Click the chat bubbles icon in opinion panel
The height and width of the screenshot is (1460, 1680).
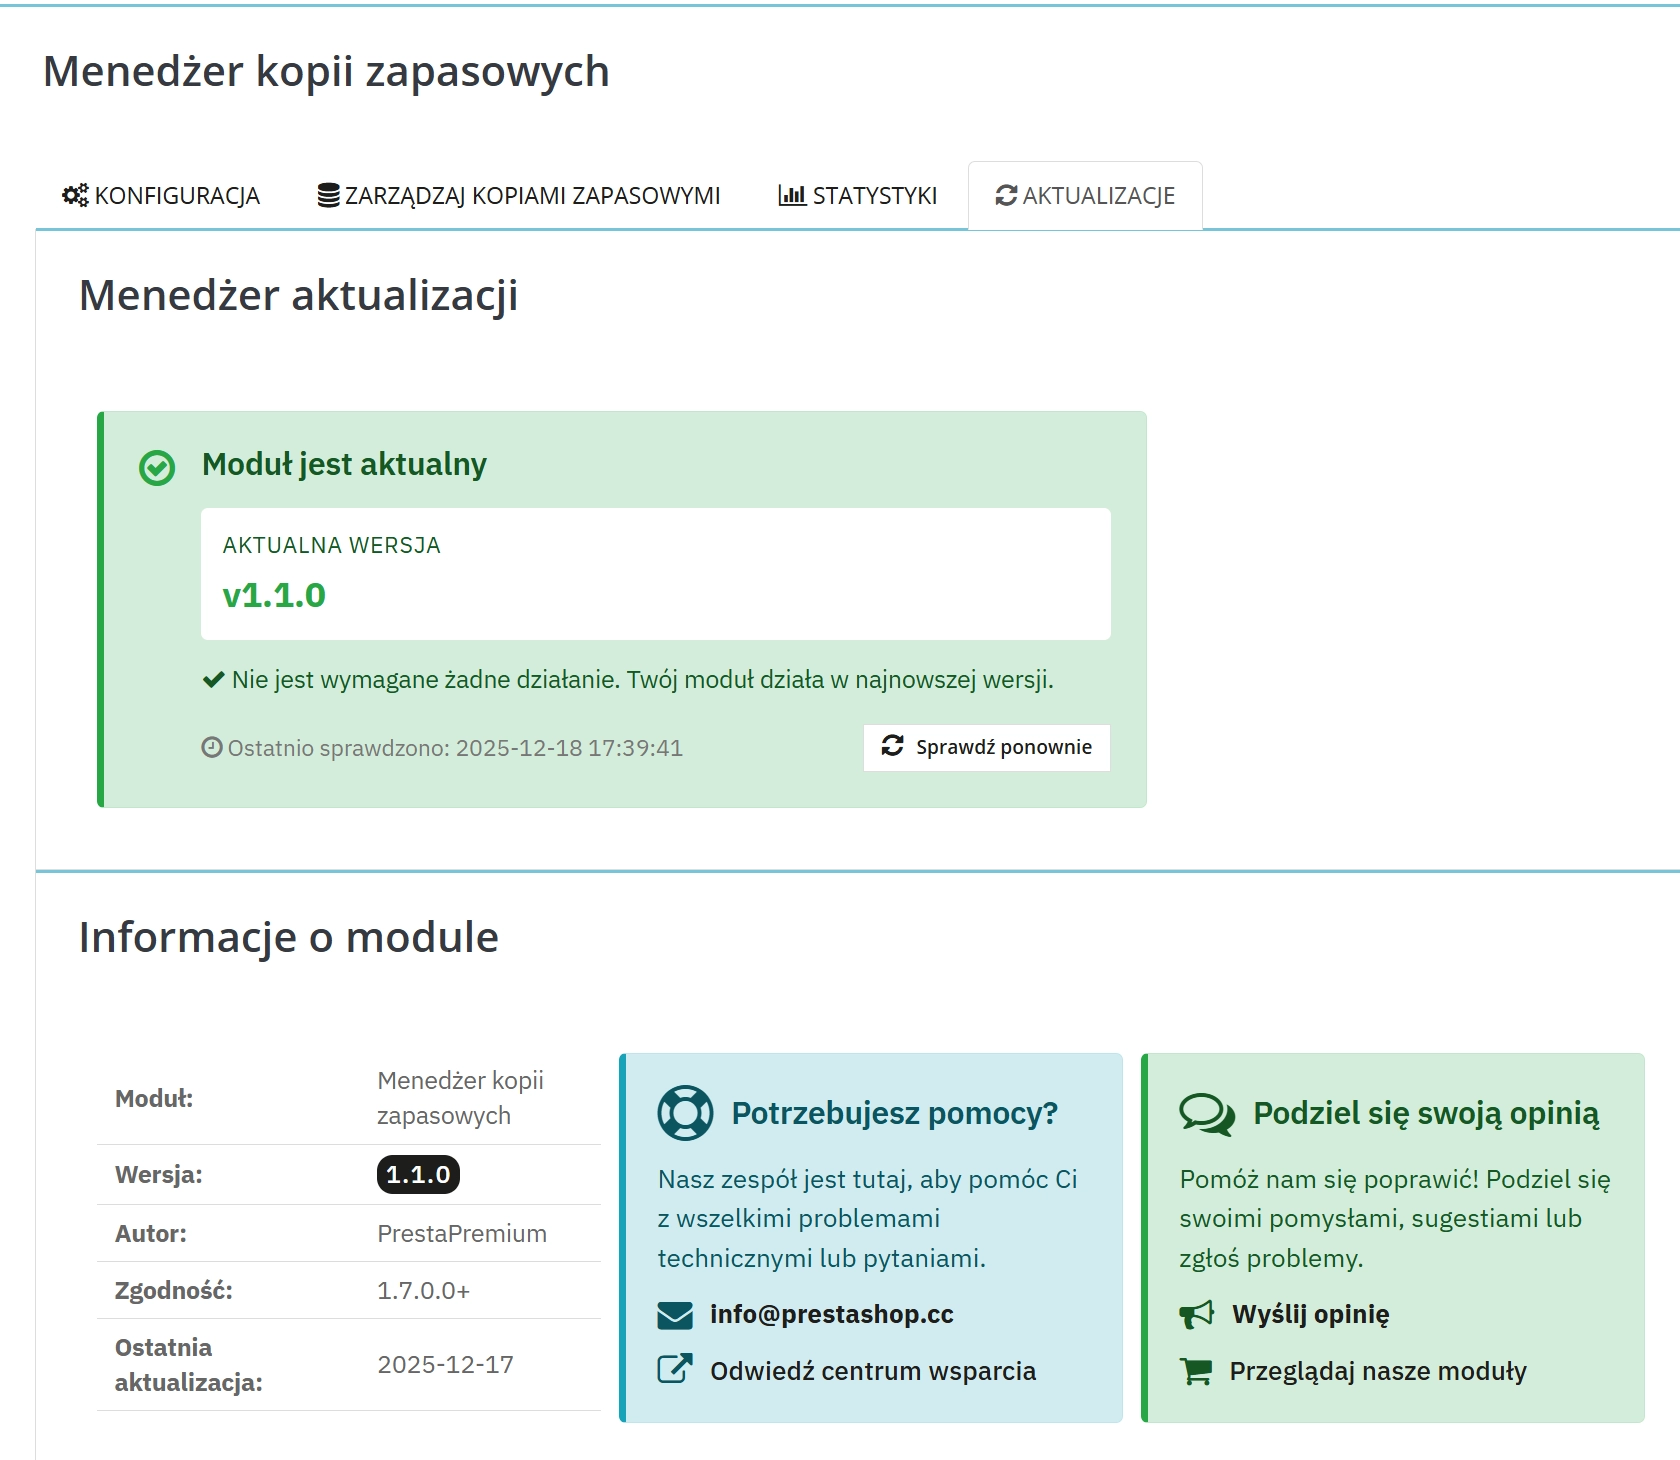click(1207, 1113)
